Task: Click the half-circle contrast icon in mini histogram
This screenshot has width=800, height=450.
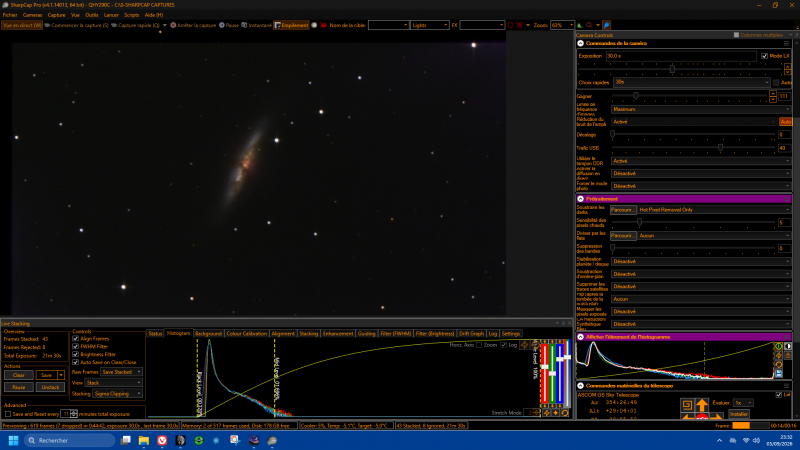Action: point(788,346)
